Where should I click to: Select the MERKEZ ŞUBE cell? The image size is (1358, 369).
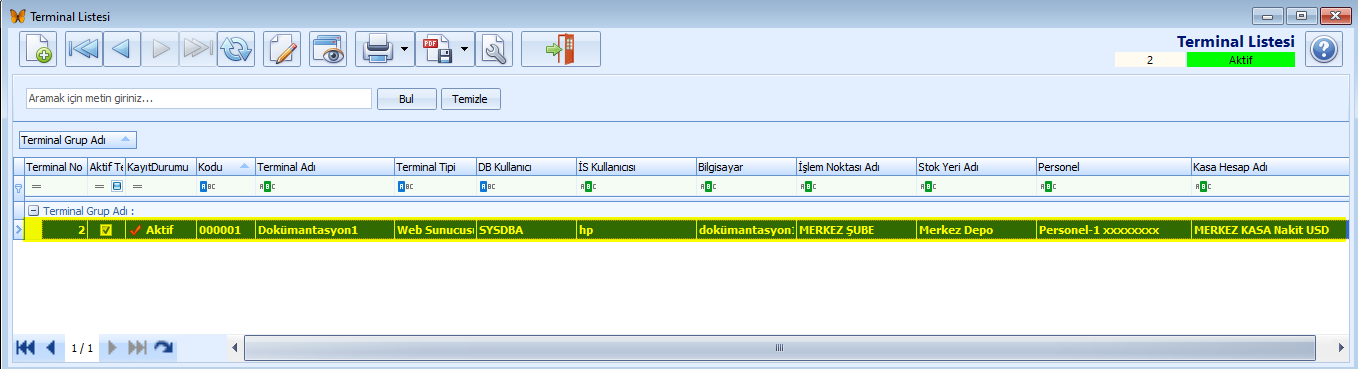[856, 230]
